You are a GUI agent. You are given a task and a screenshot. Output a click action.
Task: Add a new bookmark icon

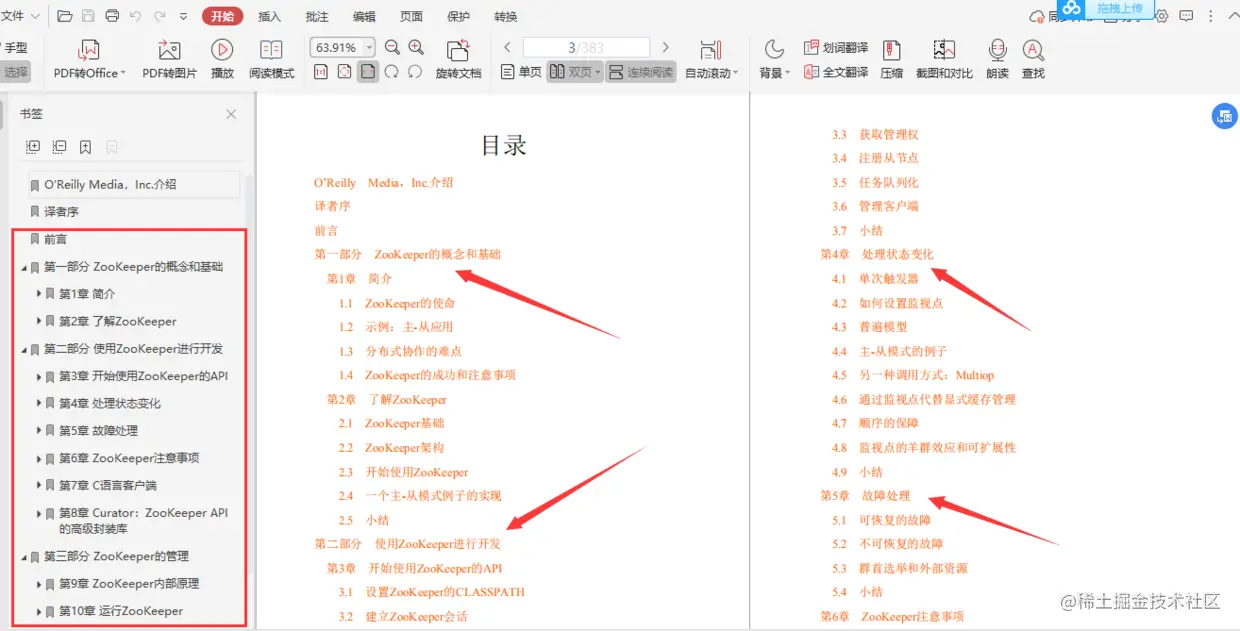point(86,147)
